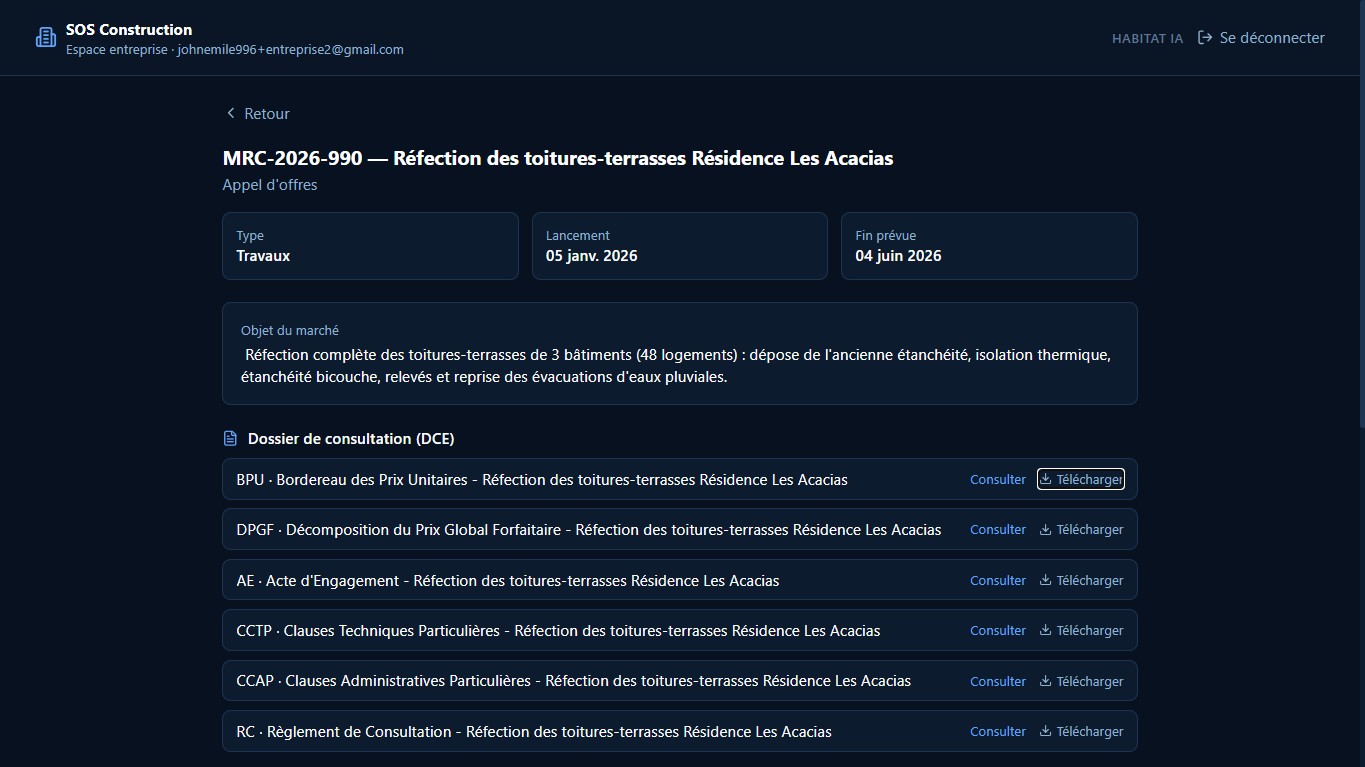Click the download icon in the CCTP row

tap(1045, 630)
